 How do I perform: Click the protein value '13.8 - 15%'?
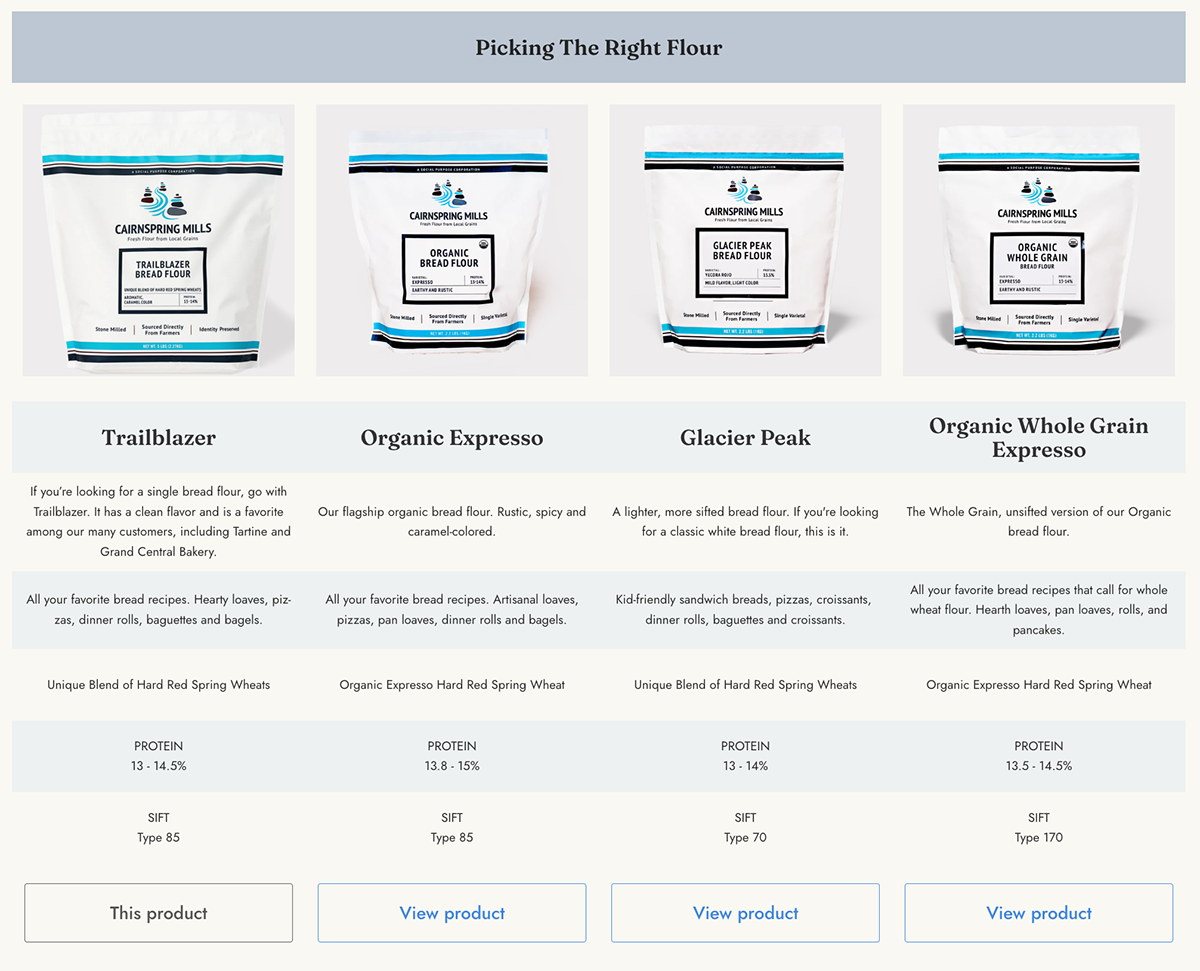coord(452,766)
